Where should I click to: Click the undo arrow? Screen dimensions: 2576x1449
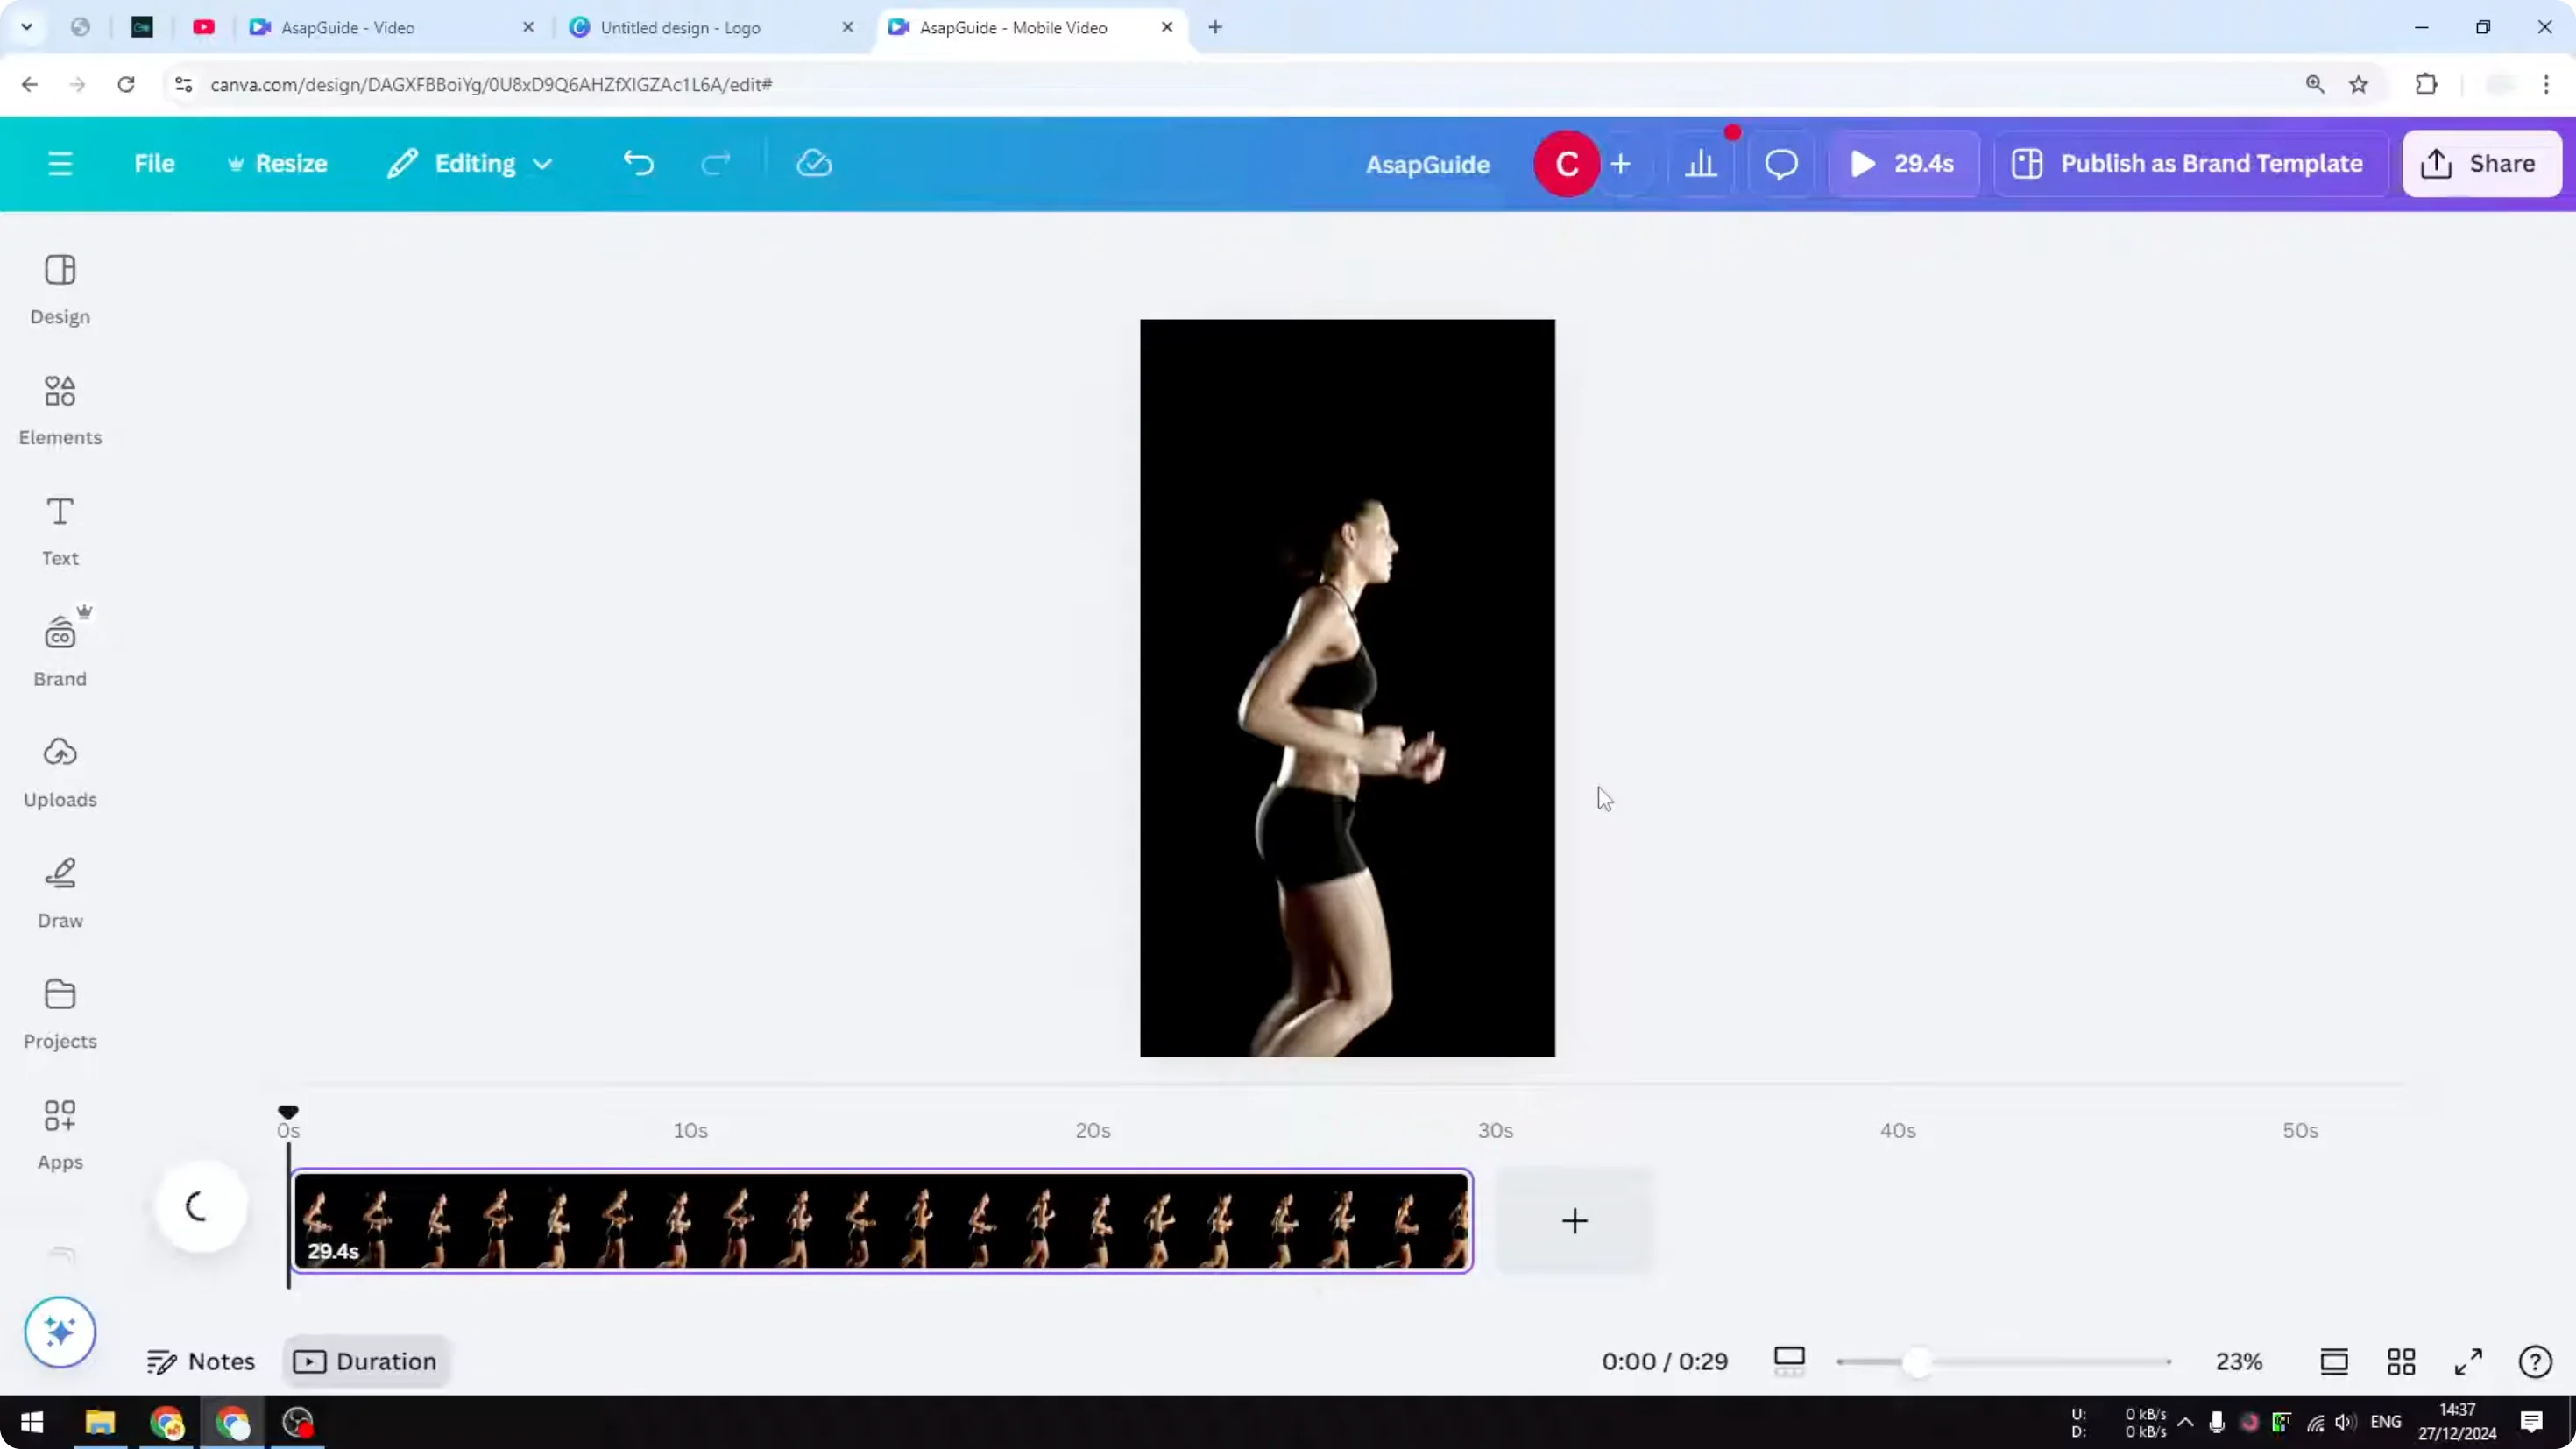[x=639, y=163]
